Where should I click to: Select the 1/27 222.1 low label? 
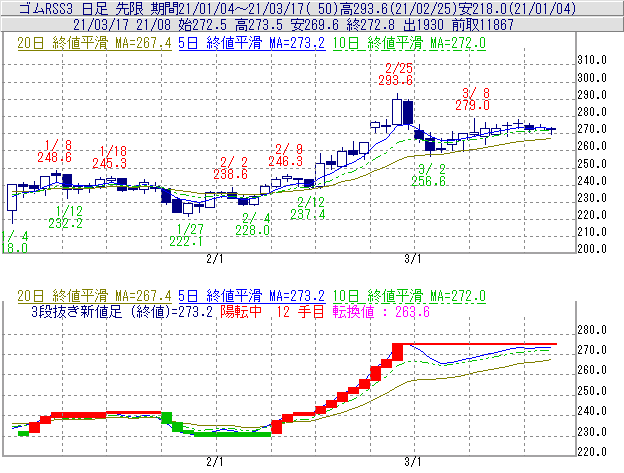click(186, 235)
